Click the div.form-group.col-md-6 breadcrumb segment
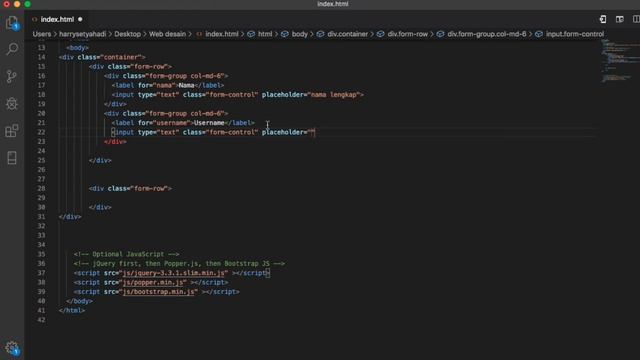640x360 pixels. tap(487, 34)
